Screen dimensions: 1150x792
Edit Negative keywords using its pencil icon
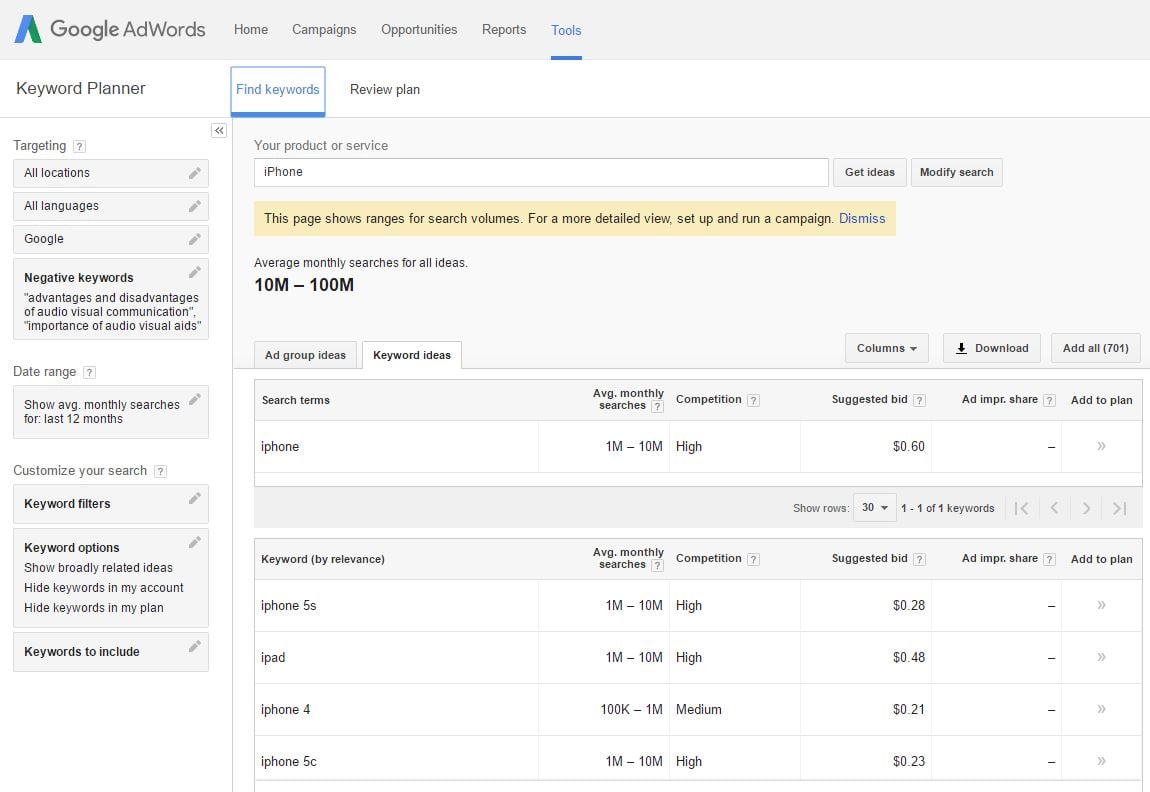196,271
